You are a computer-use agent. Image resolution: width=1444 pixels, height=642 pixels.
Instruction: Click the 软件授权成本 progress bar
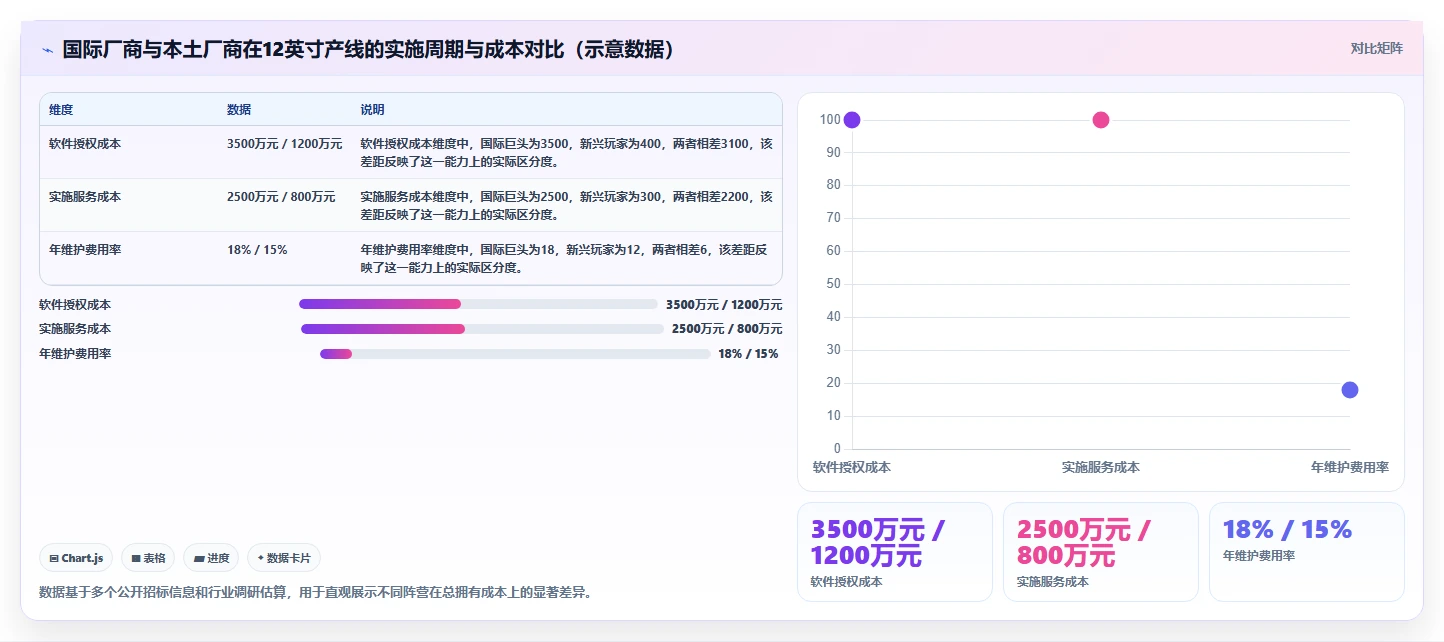pyautogui.click(x=478, y=304)
